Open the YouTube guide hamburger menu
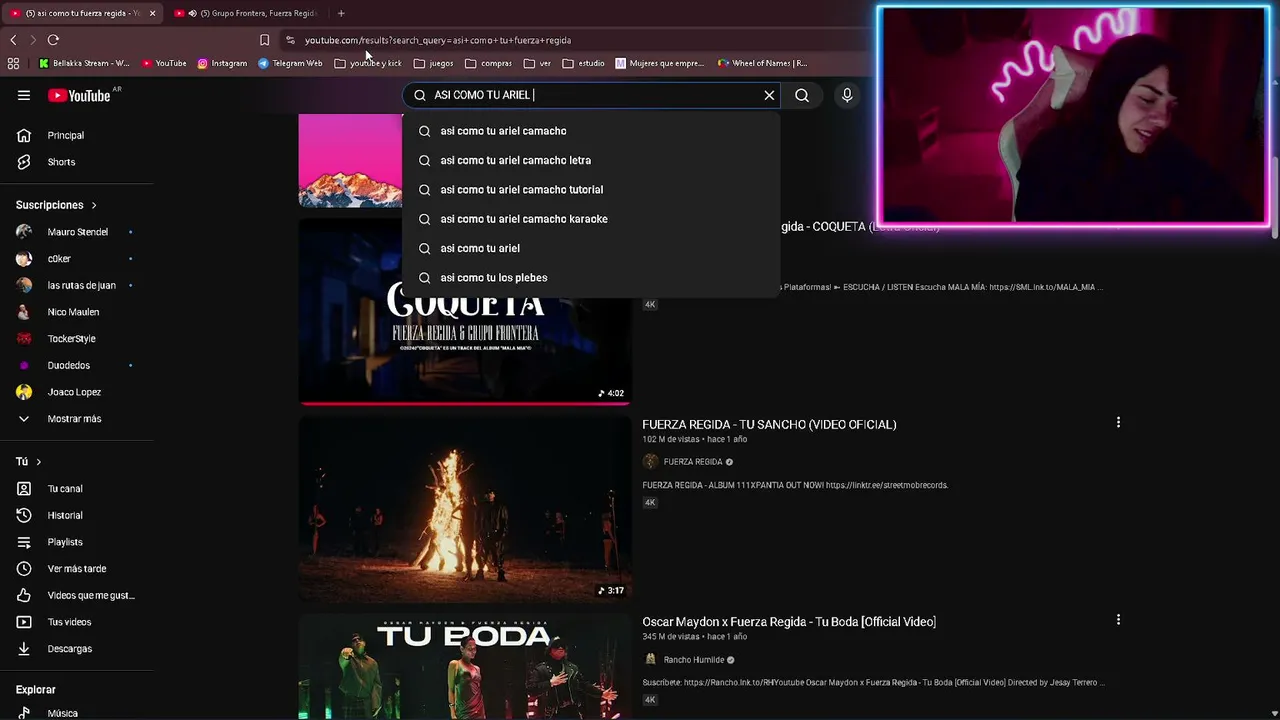This screenshot has width=1280, height=720. tap(24, 95)
